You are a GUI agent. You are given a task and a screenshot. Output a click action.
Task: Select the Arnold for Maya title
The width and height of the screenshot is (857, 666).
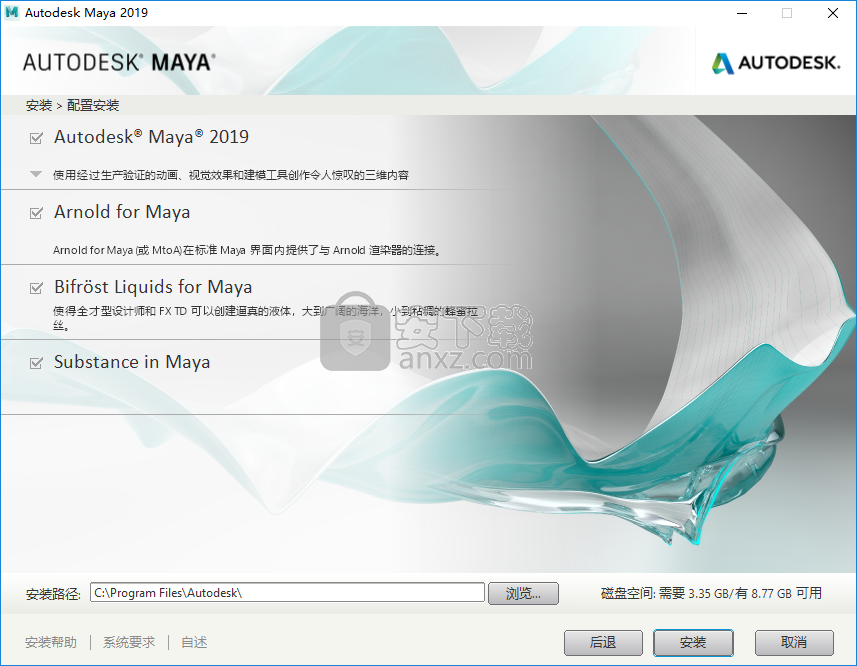(x=122, y=212)
